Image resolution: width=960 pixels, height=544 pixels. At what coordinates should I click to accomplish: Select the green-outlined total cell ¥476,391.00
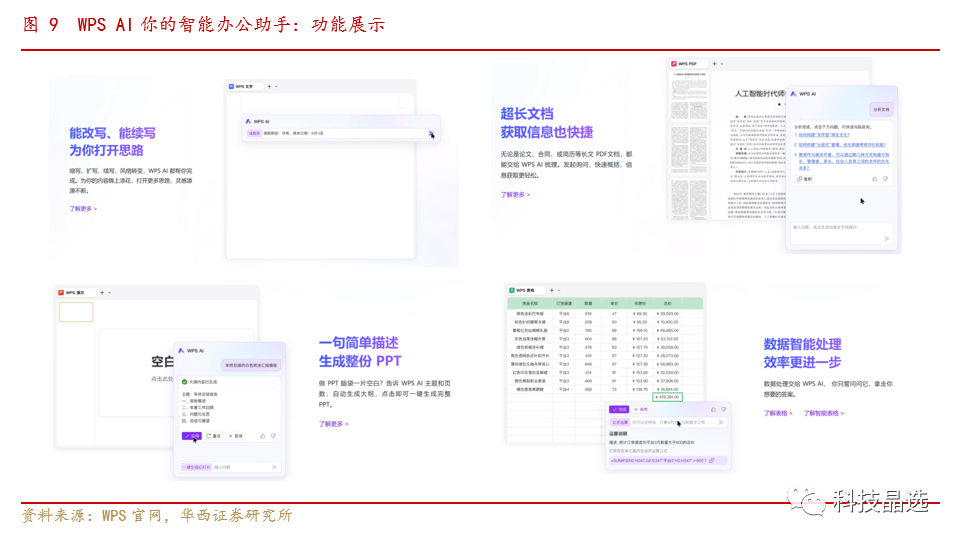point(667,397)
